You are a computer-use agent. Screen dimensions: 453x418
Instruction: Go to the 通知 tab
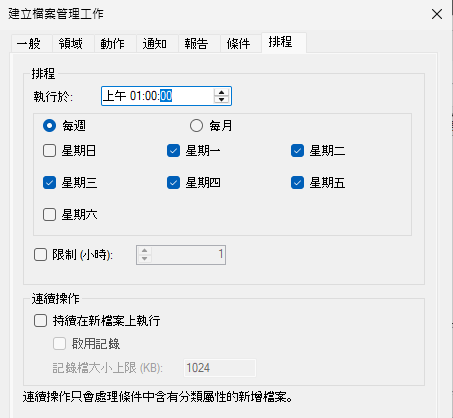click(x=157, y=44)
